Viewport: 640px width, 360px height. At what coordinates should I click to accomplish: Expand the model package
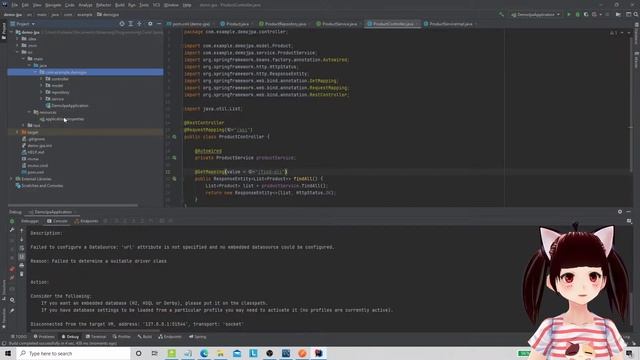coord(42,85)
